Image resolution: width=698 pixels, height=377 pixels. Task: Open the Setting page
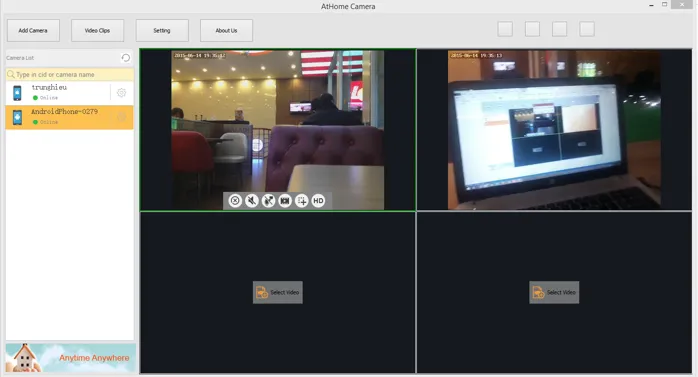tap(162, 30)
